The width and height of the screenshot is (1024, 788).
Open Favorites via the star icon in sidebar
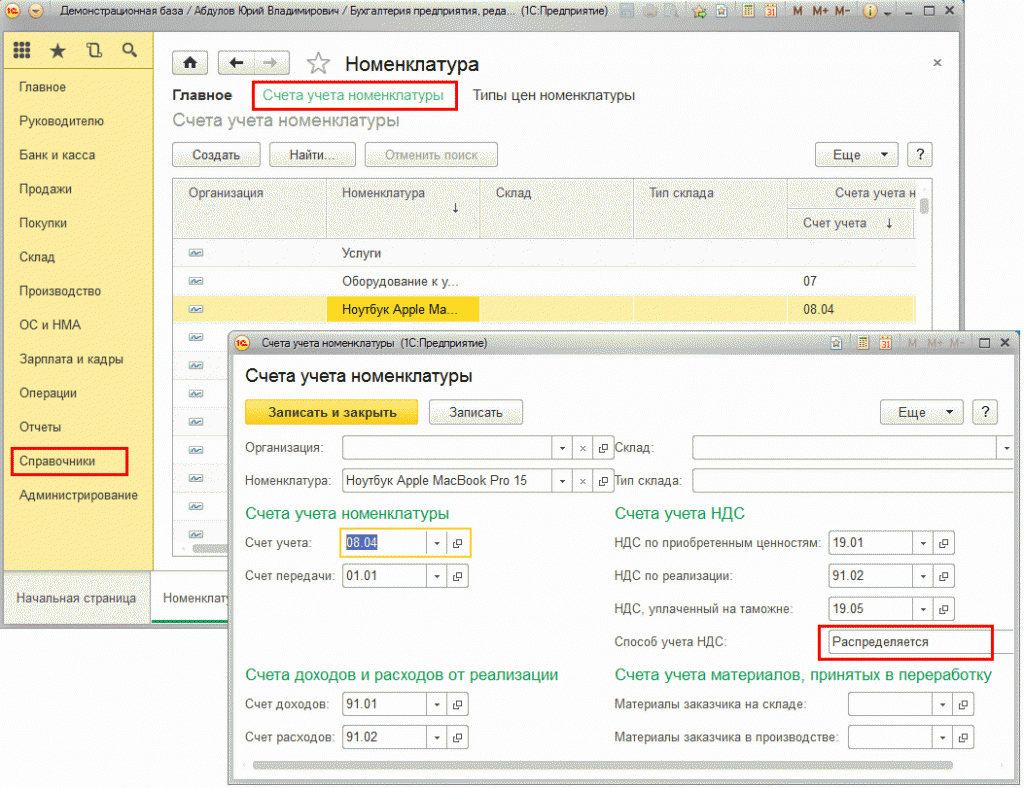(x=57, y=50)
